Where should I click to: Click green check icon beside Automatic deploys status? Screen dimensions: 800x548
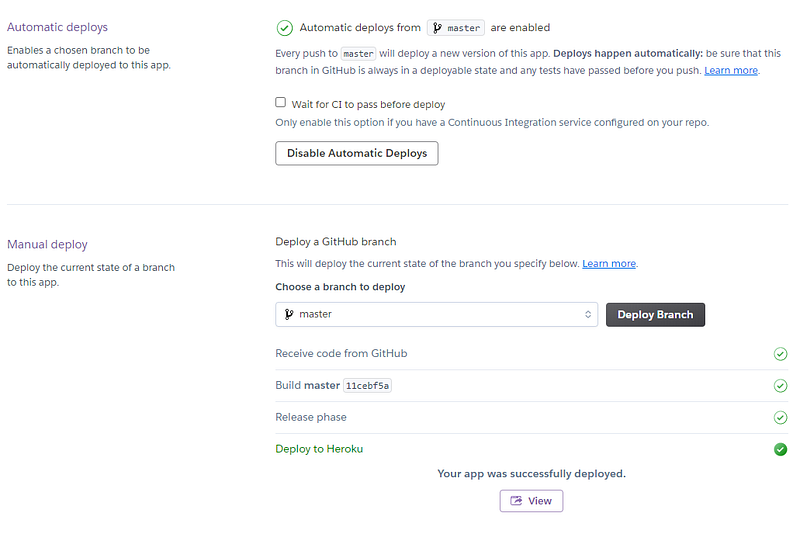[x=284, y=28]
